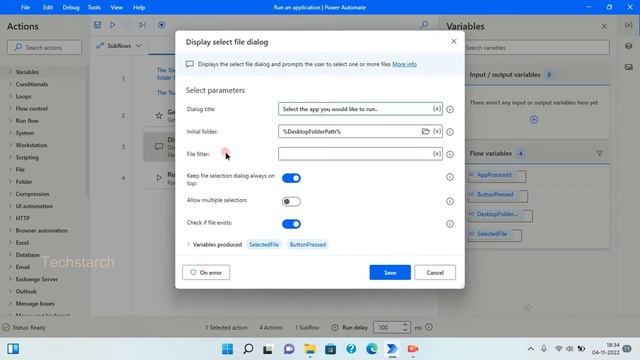Image resolution: width=640 pixels, height=360 pixels.
Task: Toggle Check if file exists switch
Action: click(291, 224)
